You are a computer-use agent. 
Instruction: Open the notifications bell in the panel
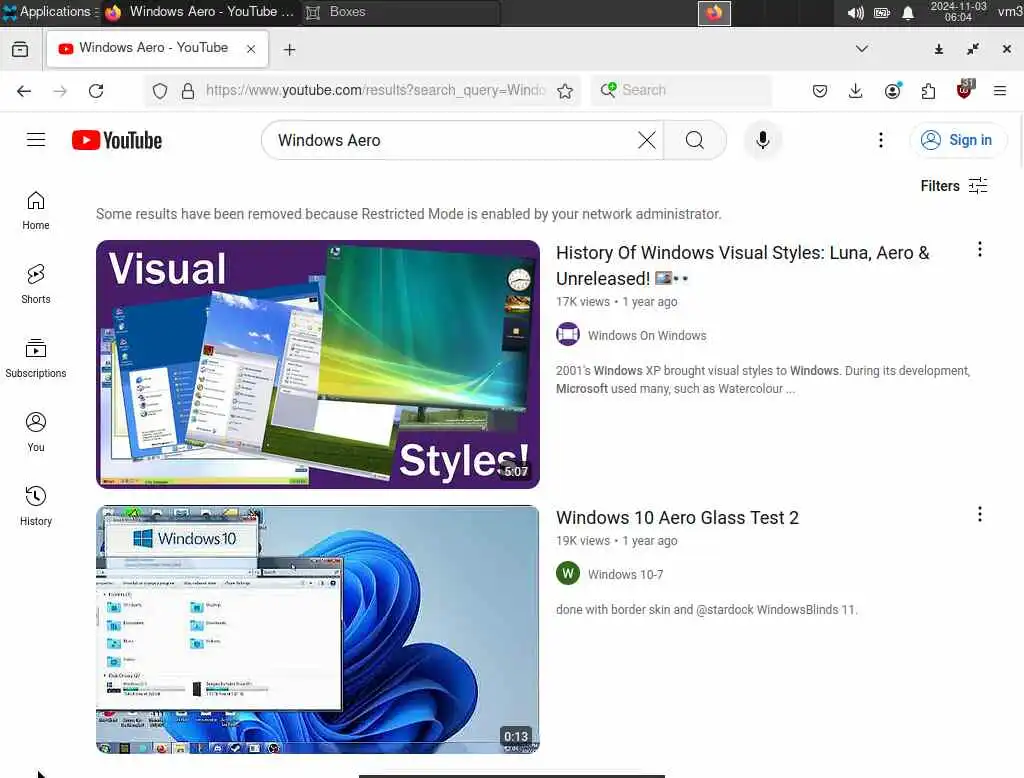pyautogui.click(x=908, y=12)
